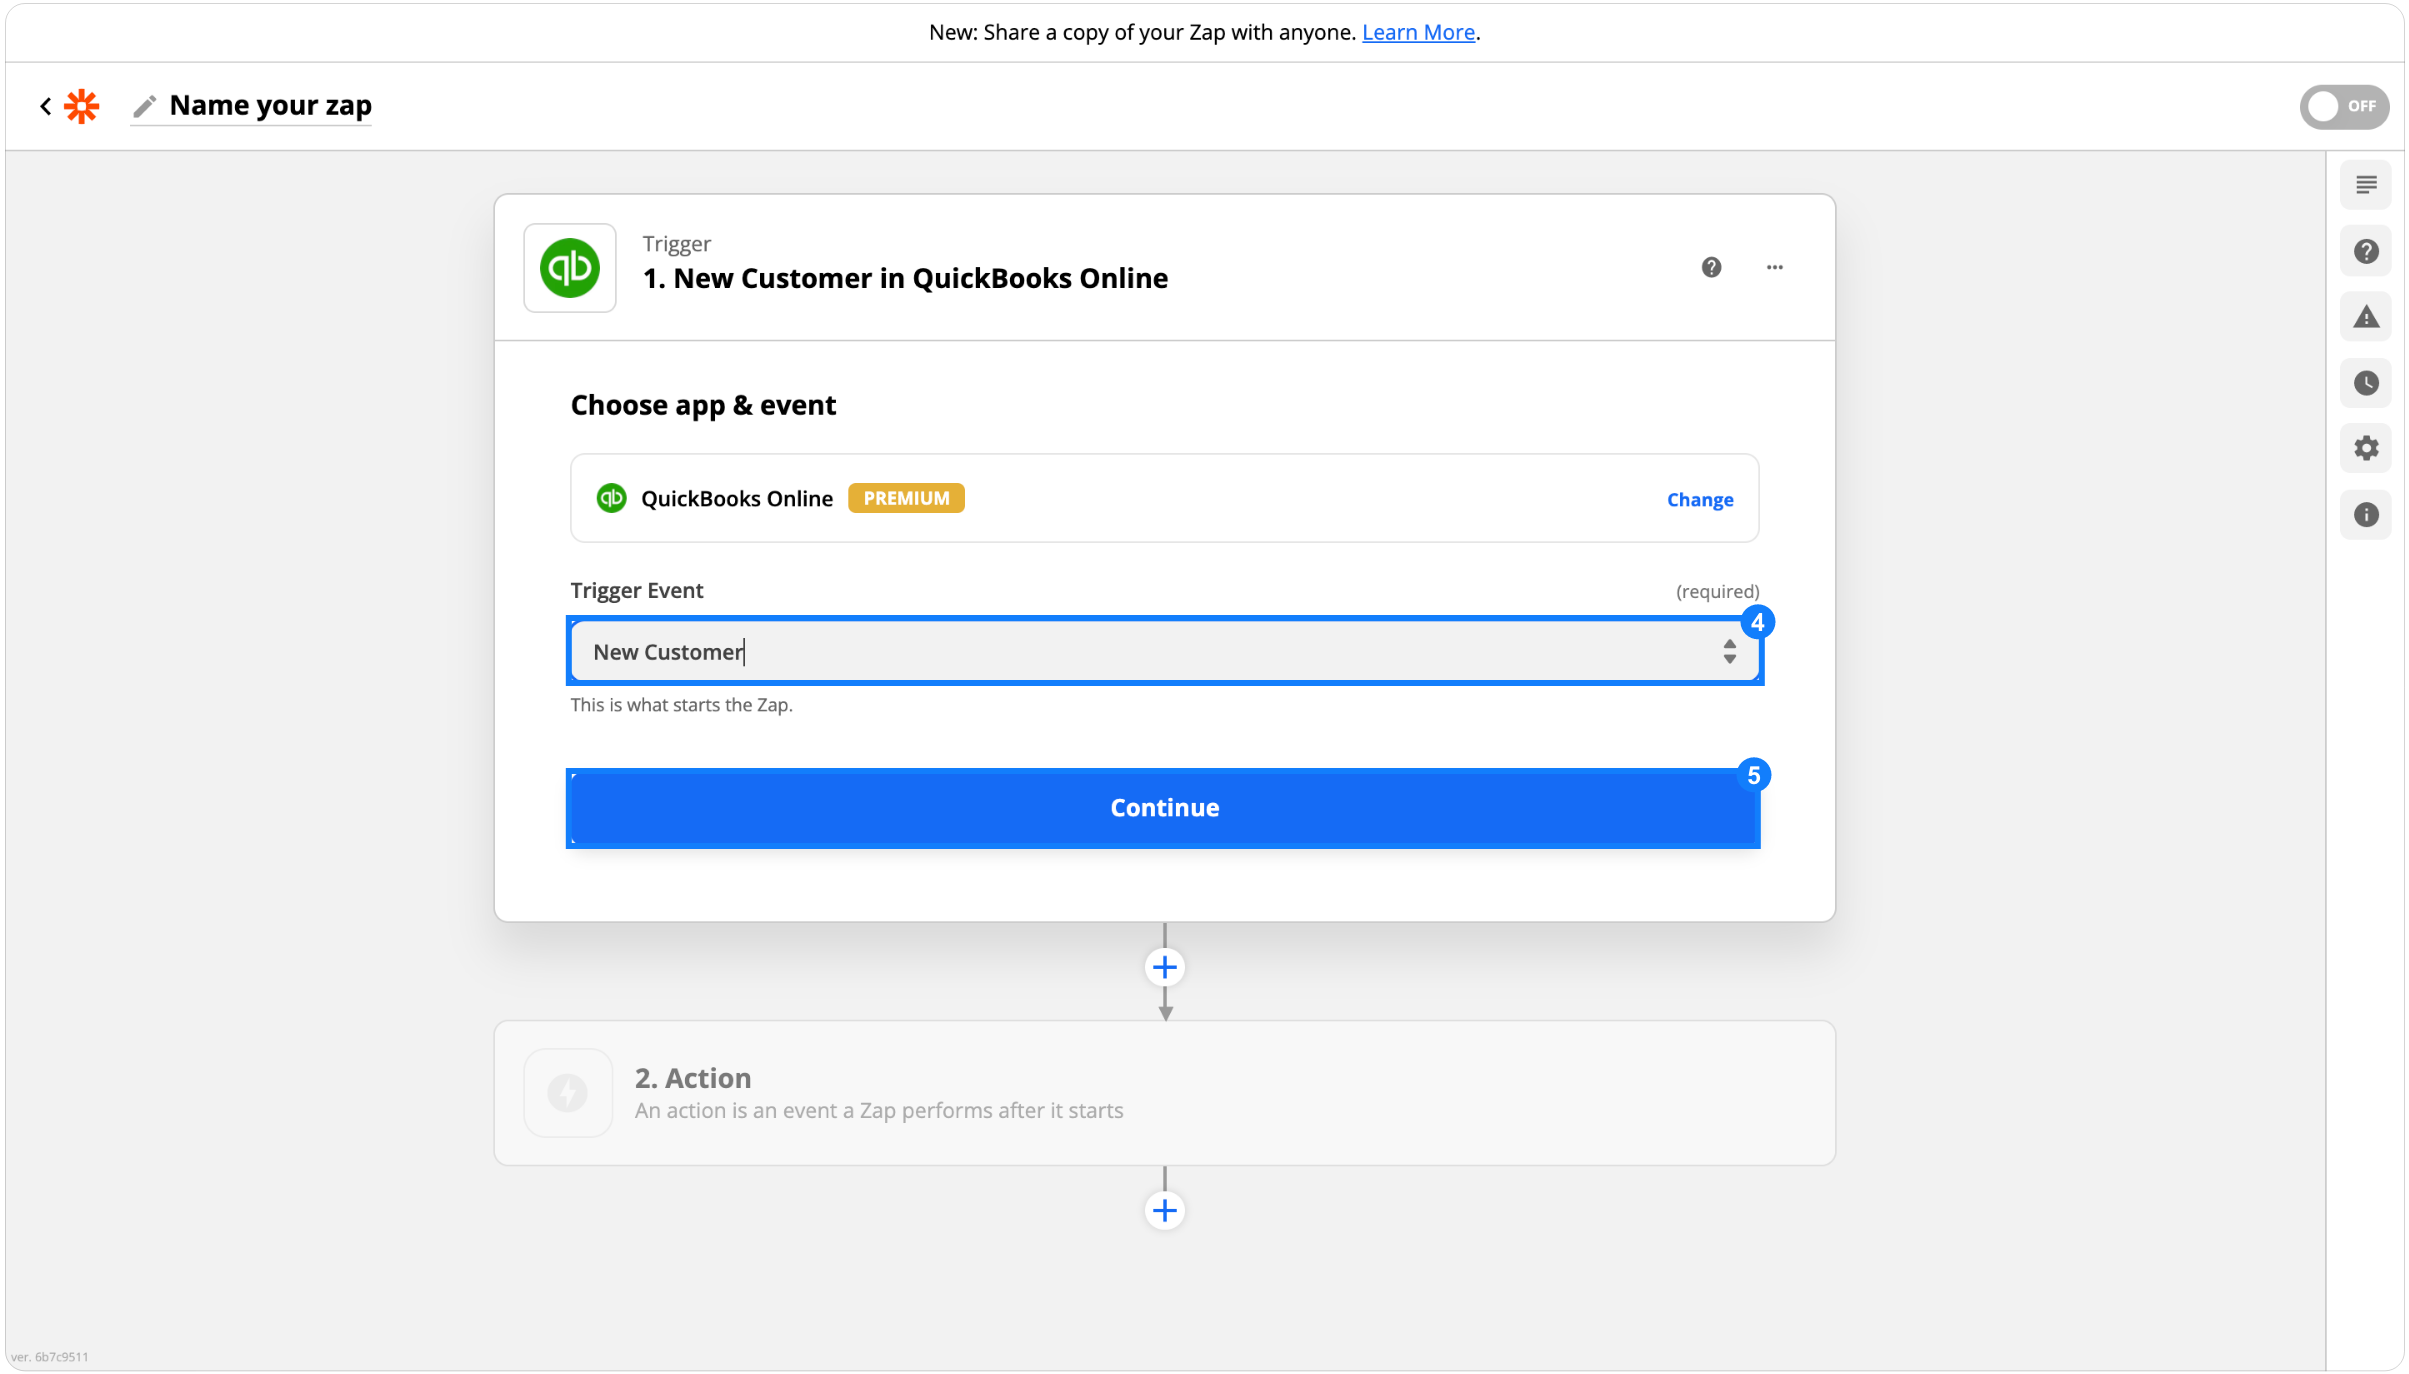Open the sidebar help question mark icon

coord(2365,251)
